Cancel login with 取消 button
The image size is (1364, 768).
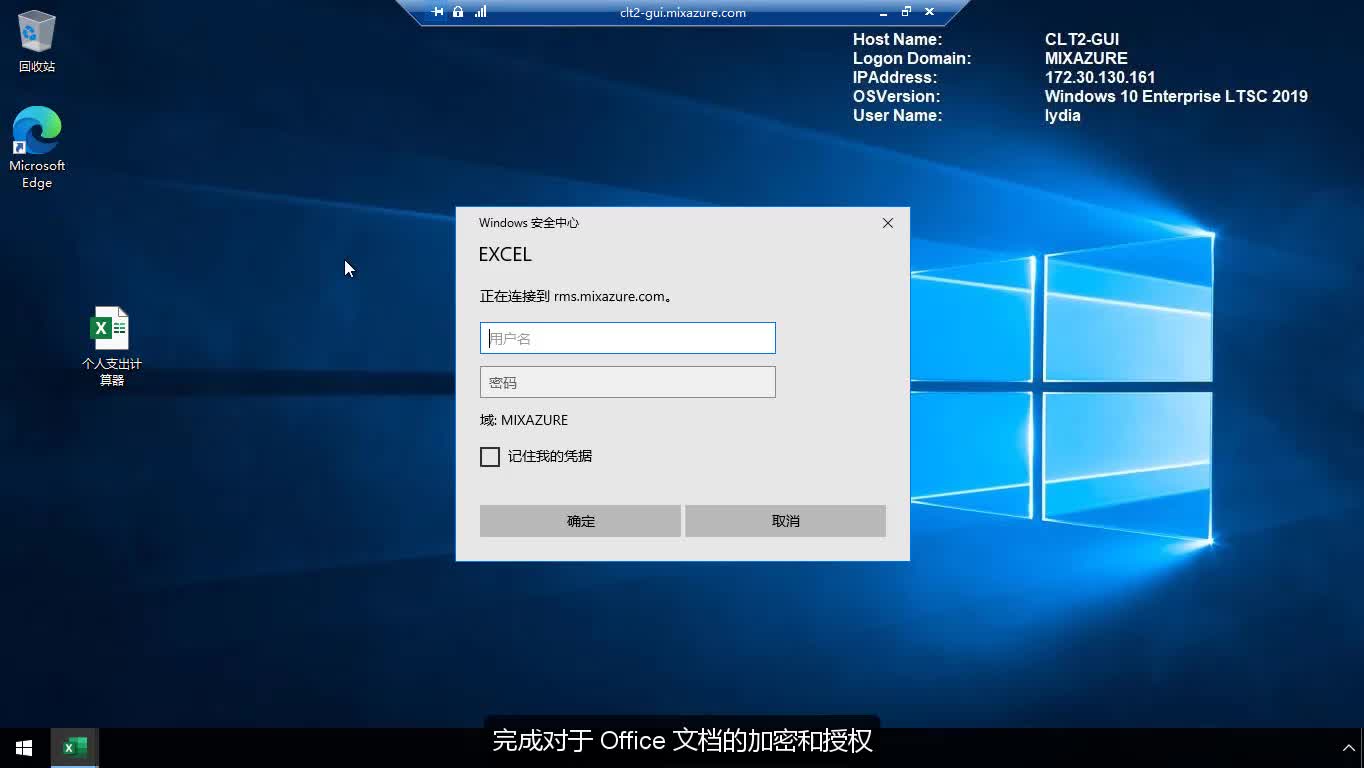(x=785, y=521)
